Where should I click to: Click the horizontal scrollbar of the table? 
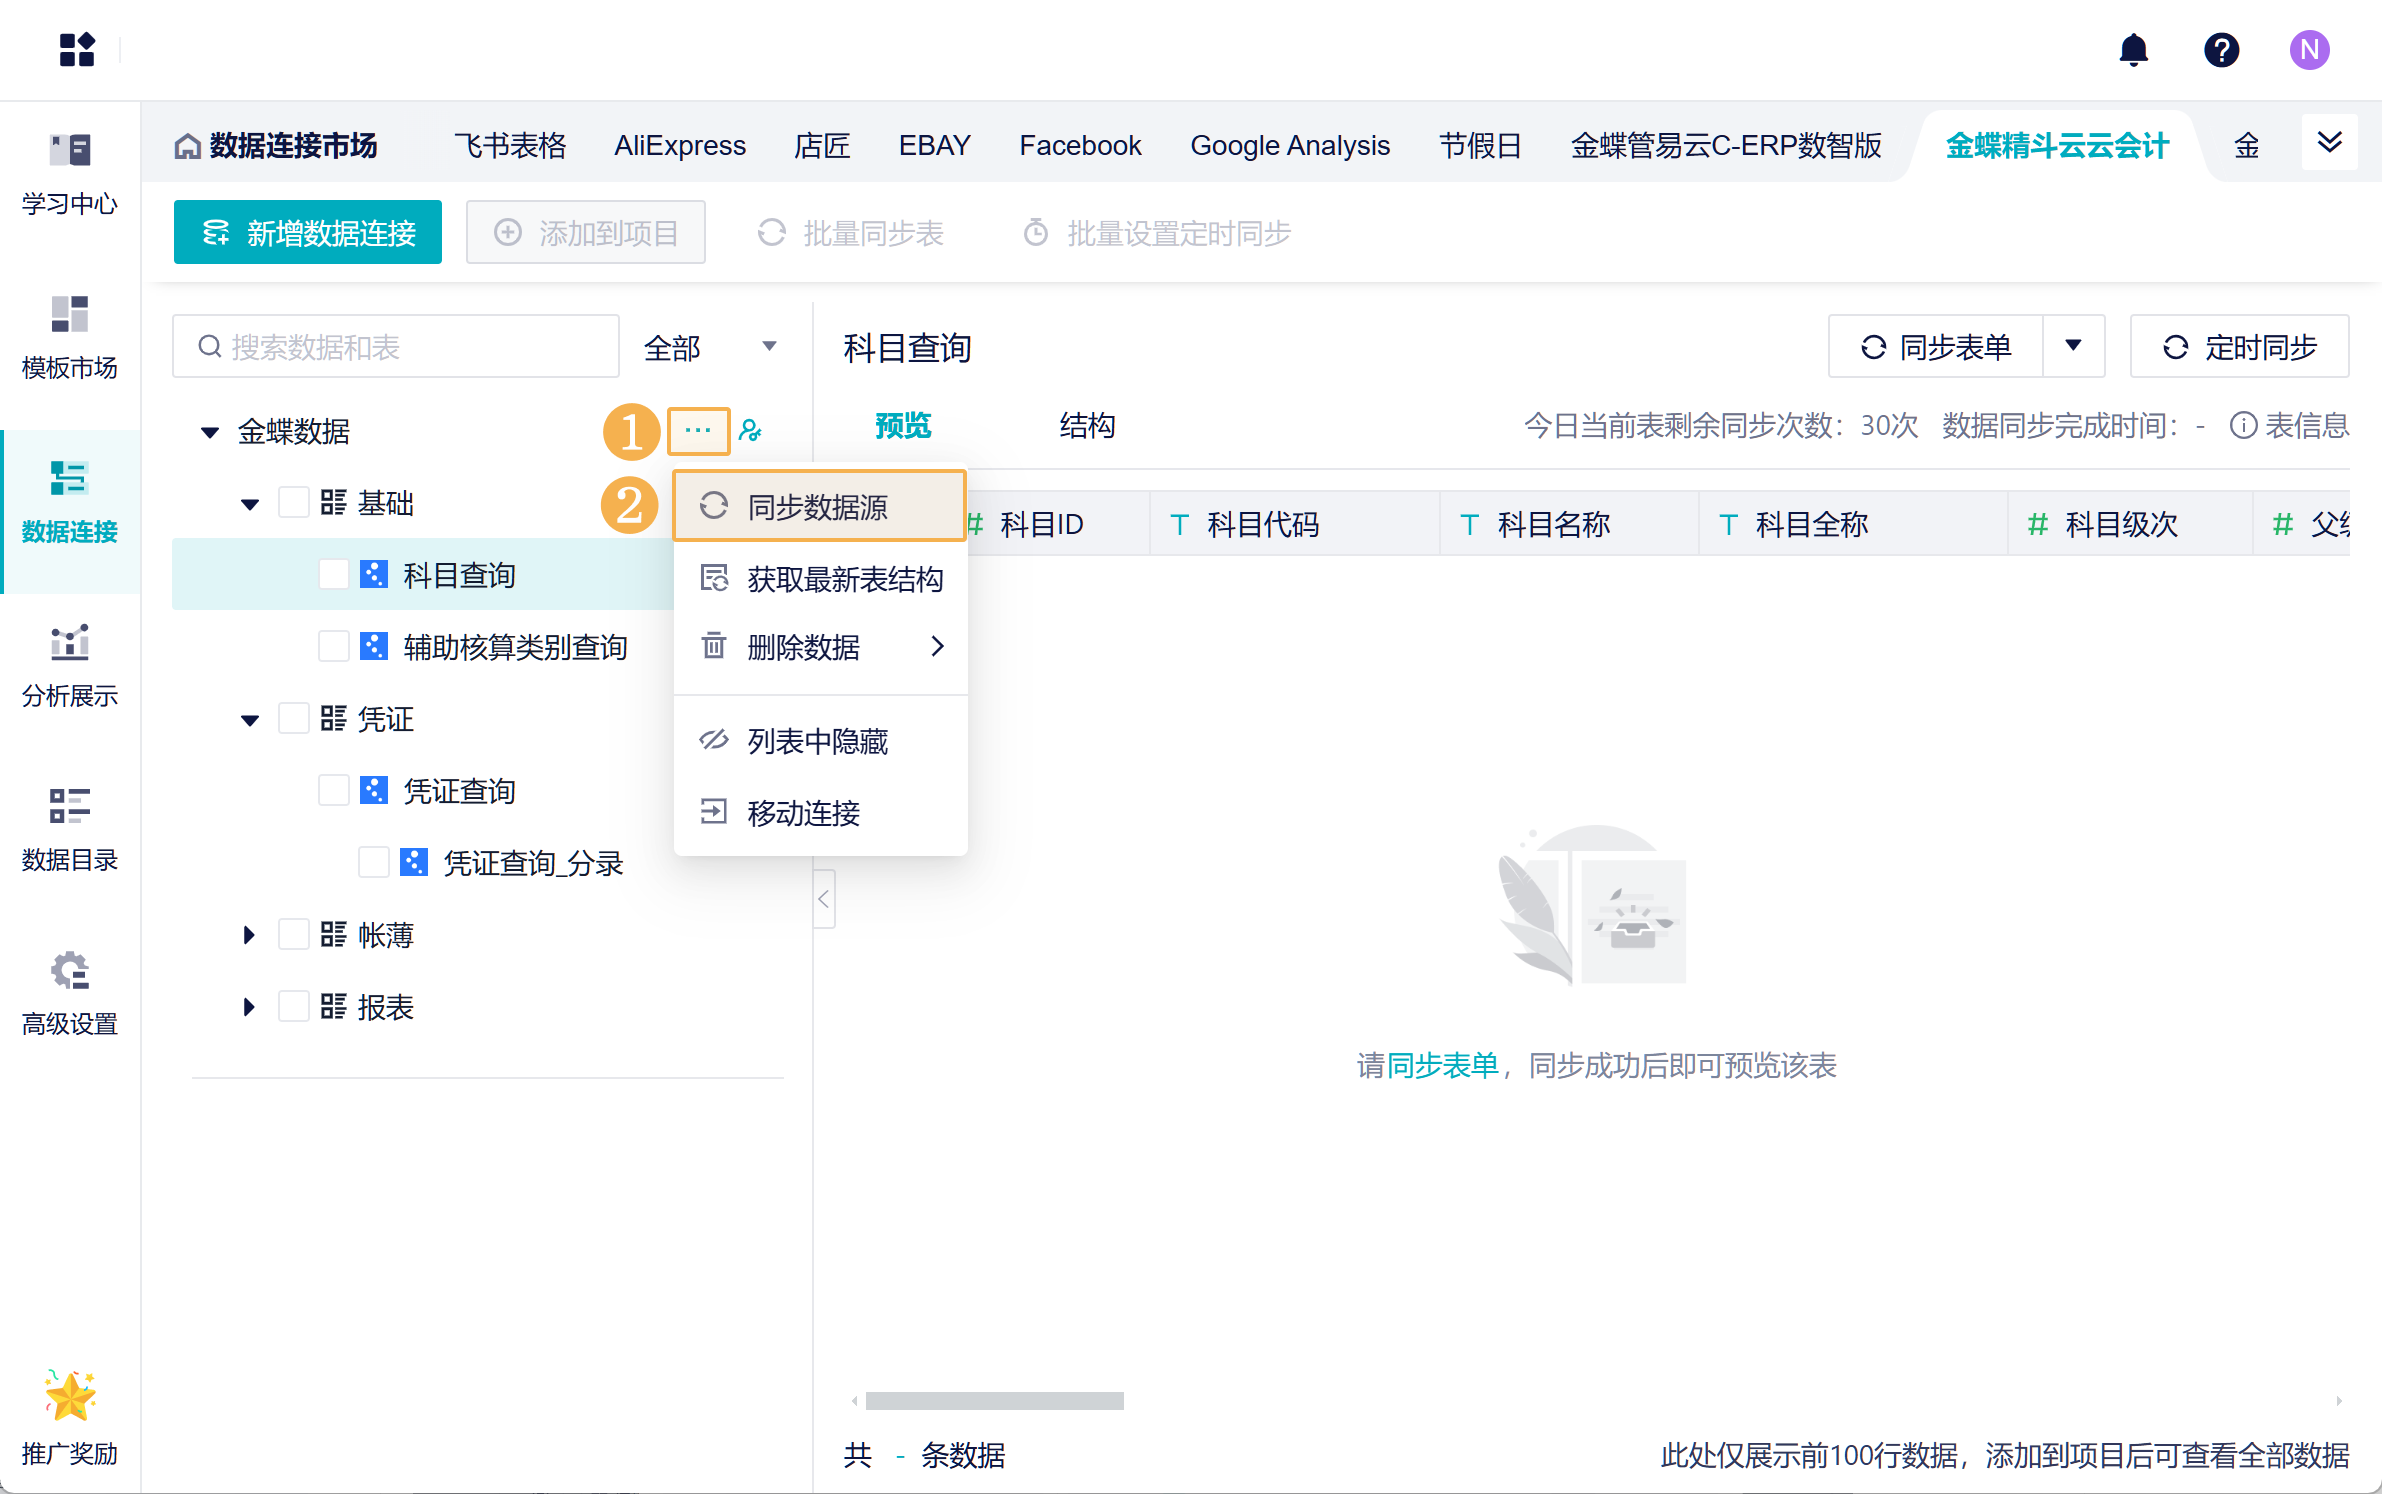(x=994, y=1401)
